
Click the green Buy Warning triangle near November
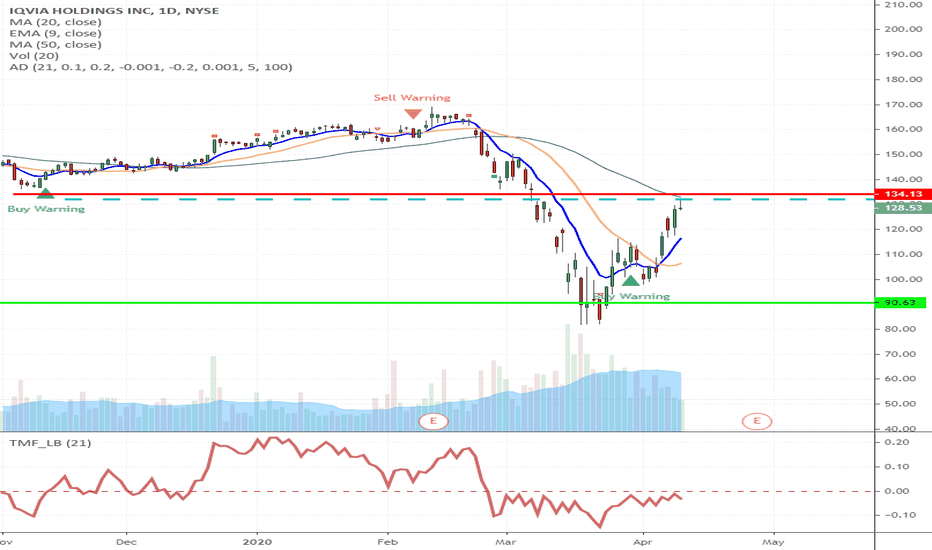point(45,193)
